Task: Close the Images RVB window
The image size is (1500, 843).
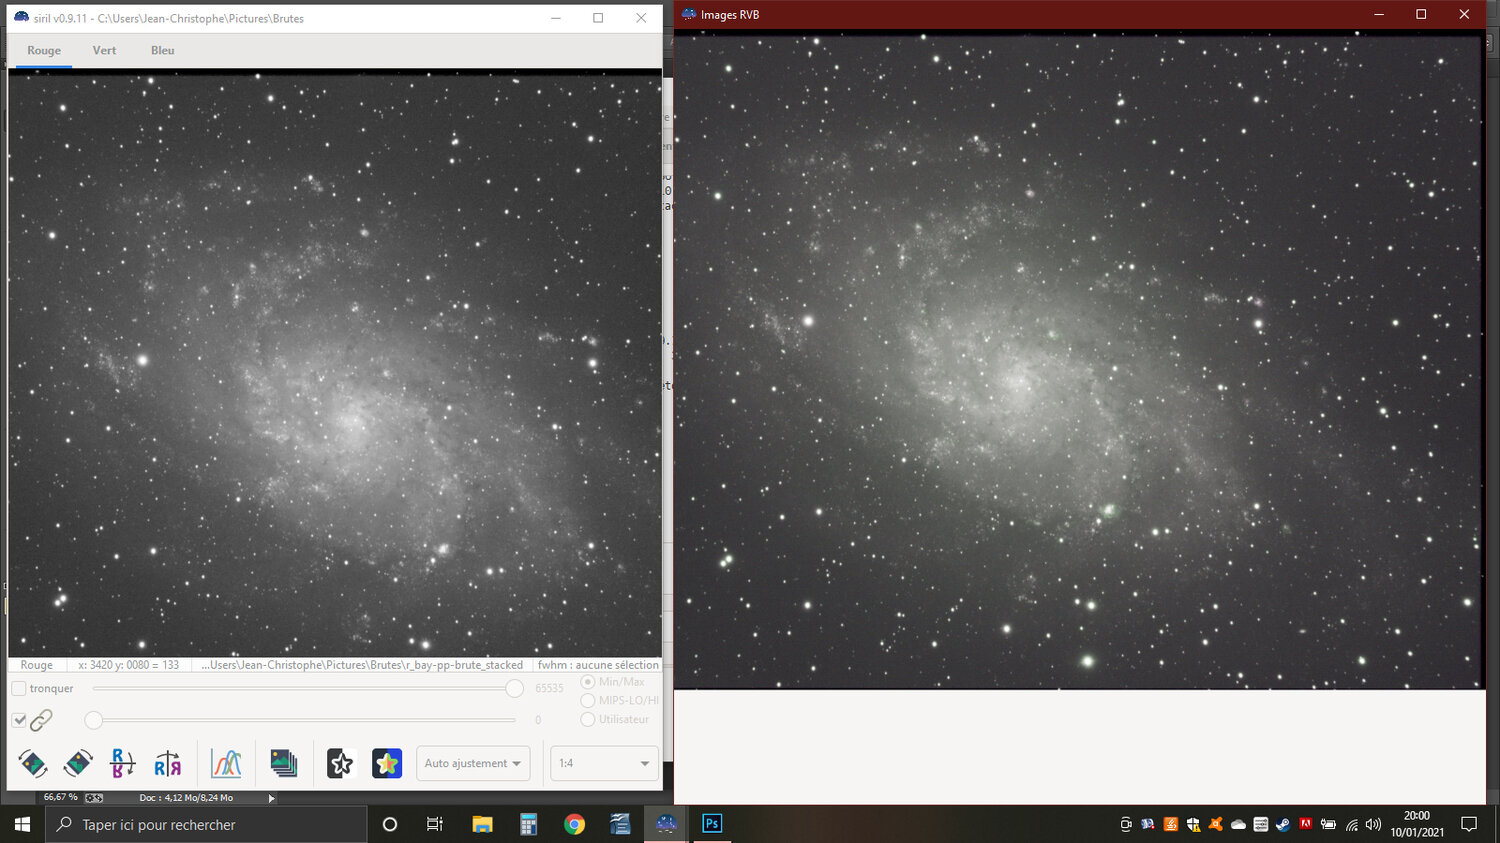Action: pos(1464,14)
